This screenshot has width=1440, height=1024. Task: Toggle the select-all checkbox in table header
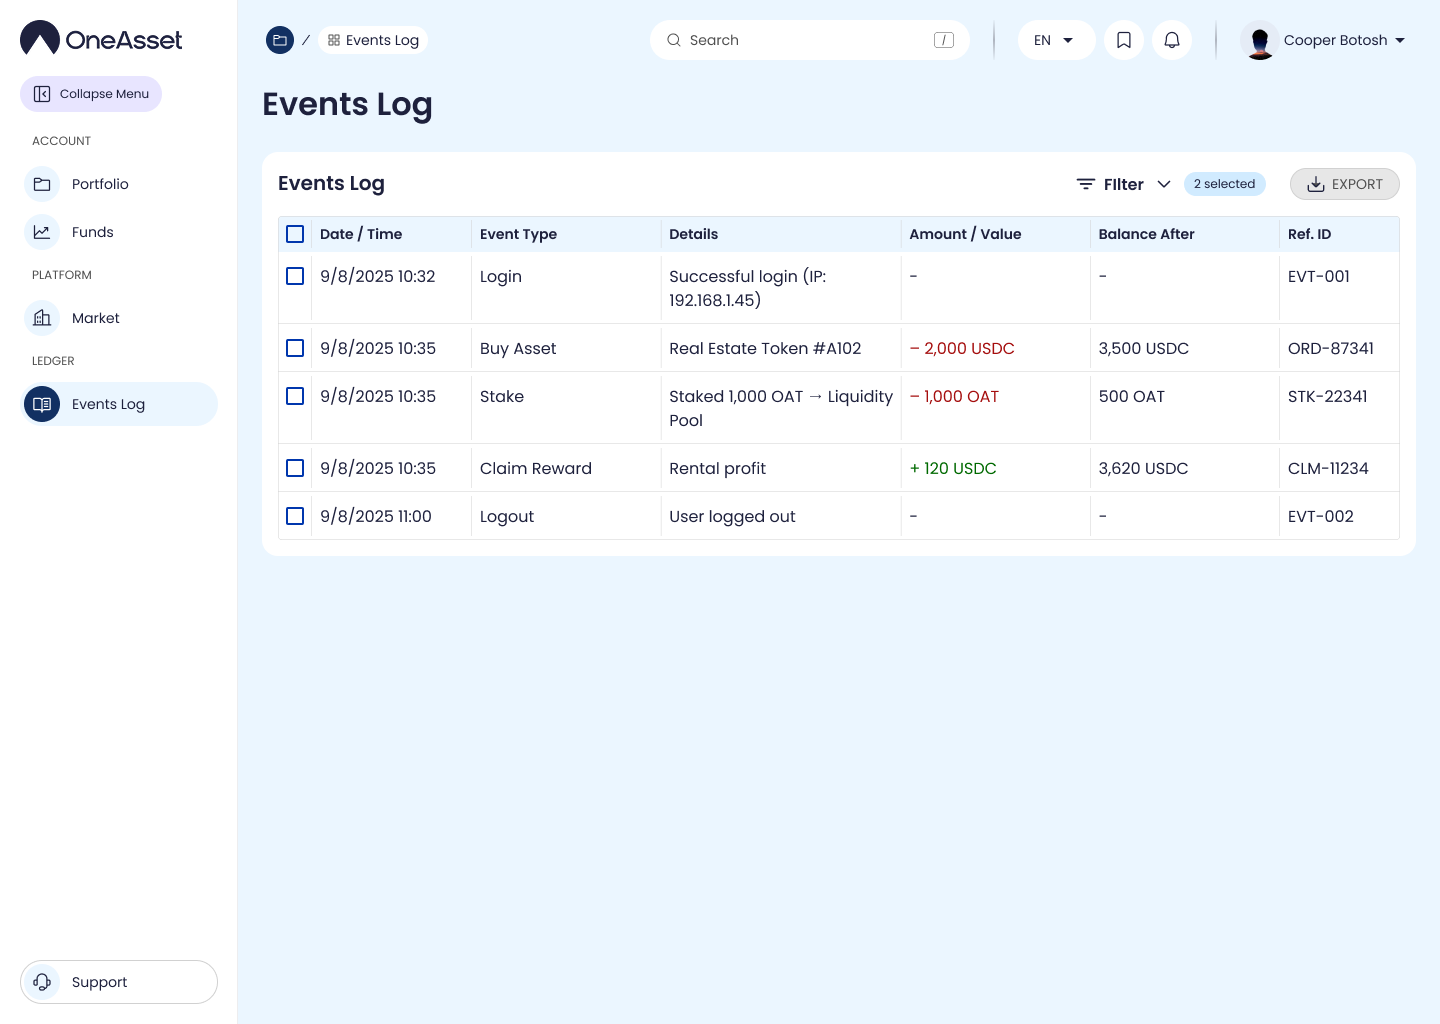(x=295, y=234)
